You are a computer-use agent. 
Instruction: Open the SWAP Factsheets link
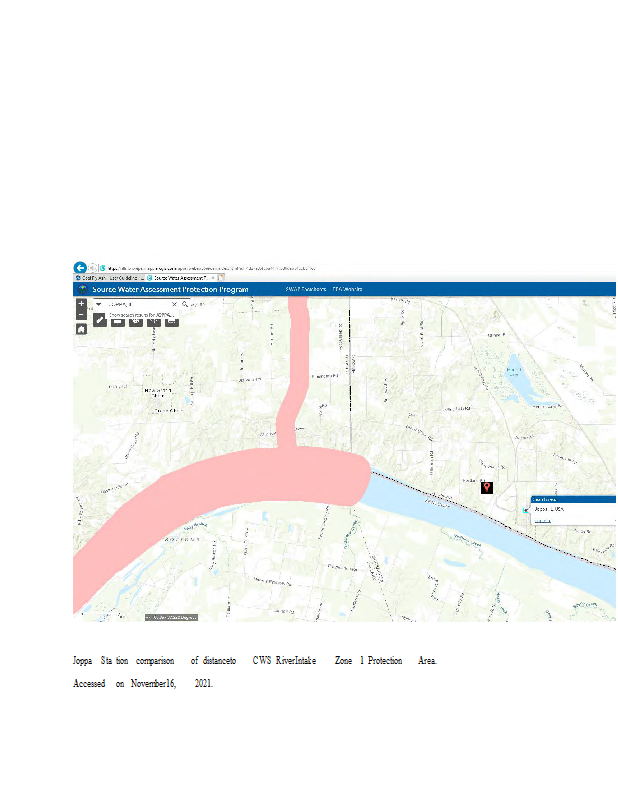coord(305,289)
